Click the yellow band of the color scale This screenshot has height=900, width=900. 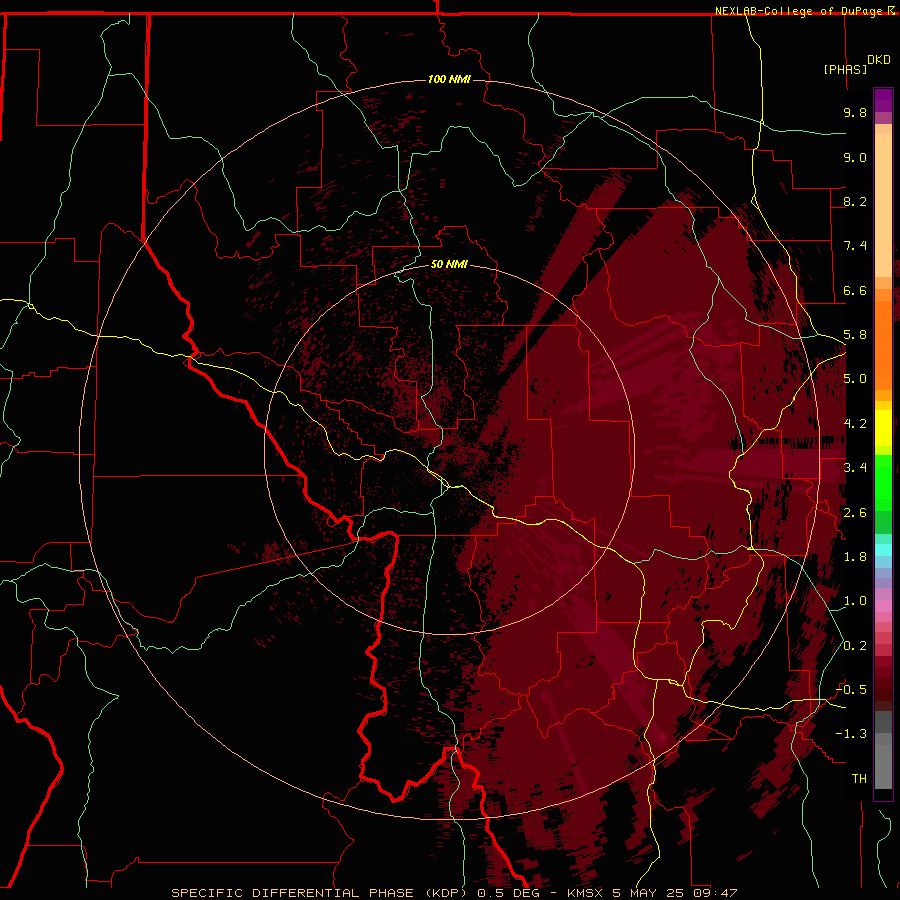click(883, 428)
